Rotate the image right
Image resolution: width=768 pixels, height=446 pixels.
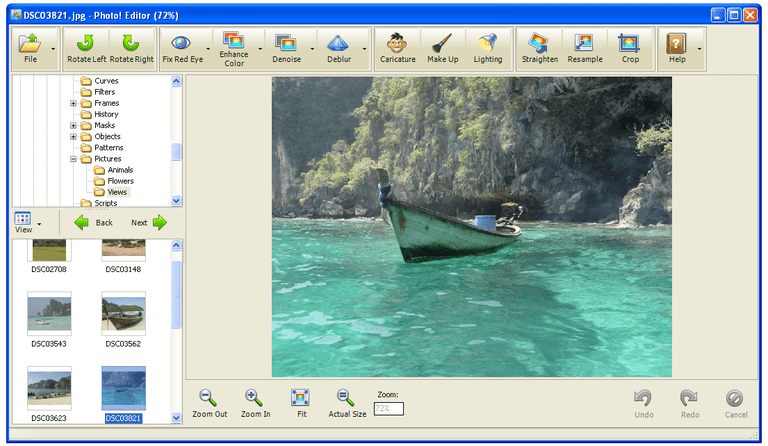point(131,49)
